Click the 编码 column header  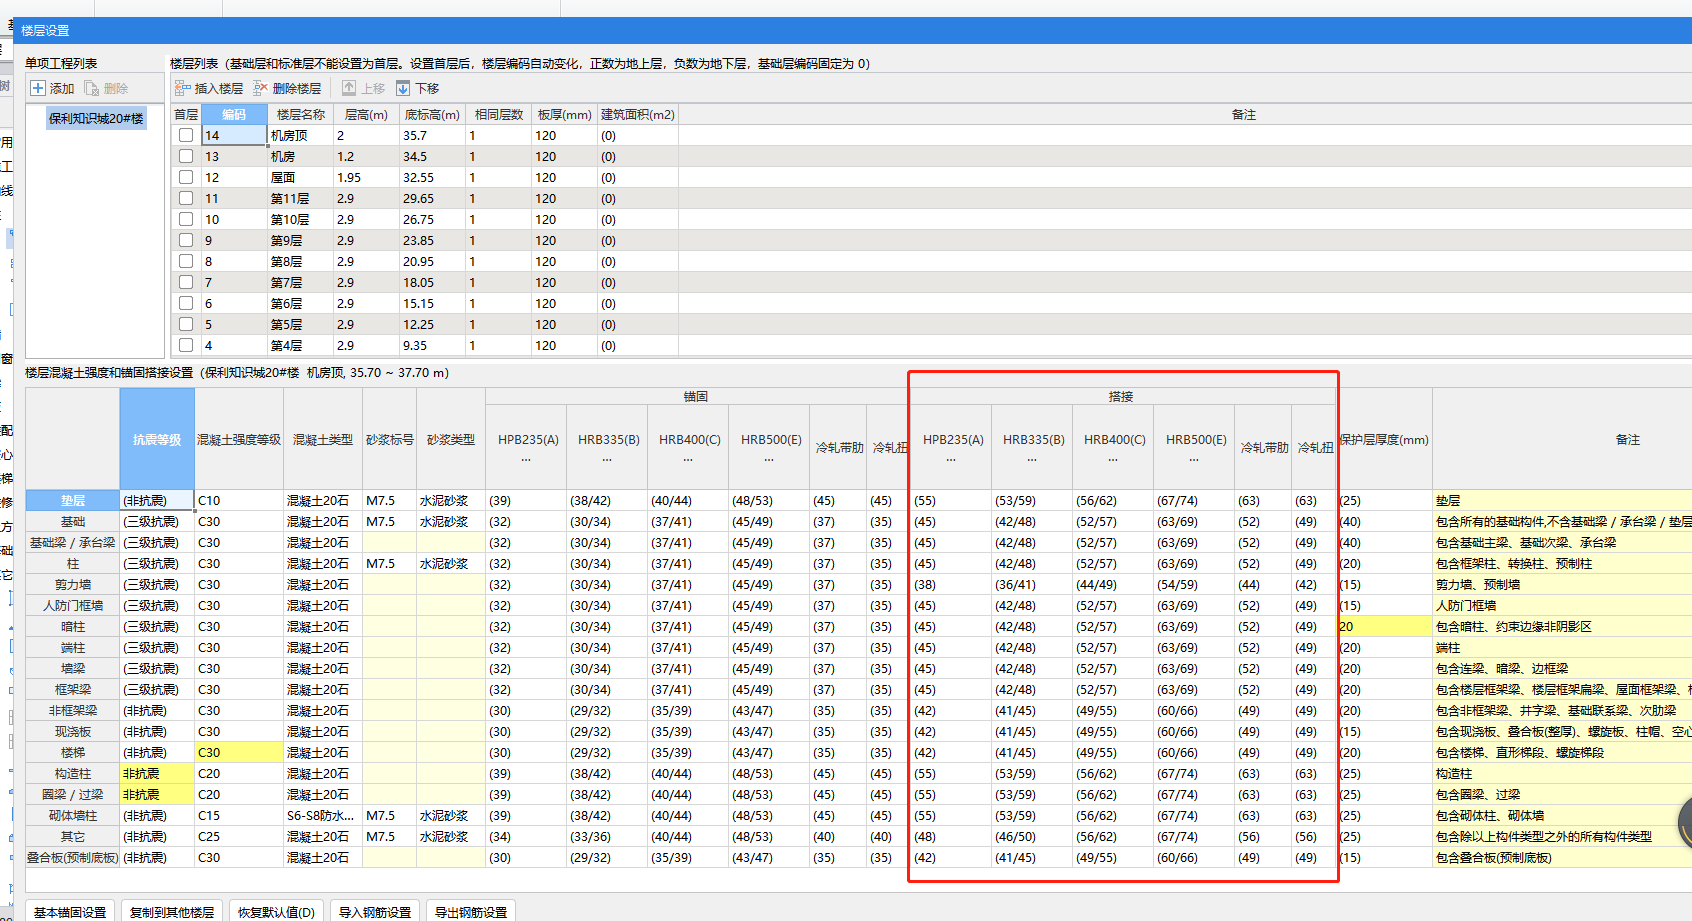tap(234, 114)
